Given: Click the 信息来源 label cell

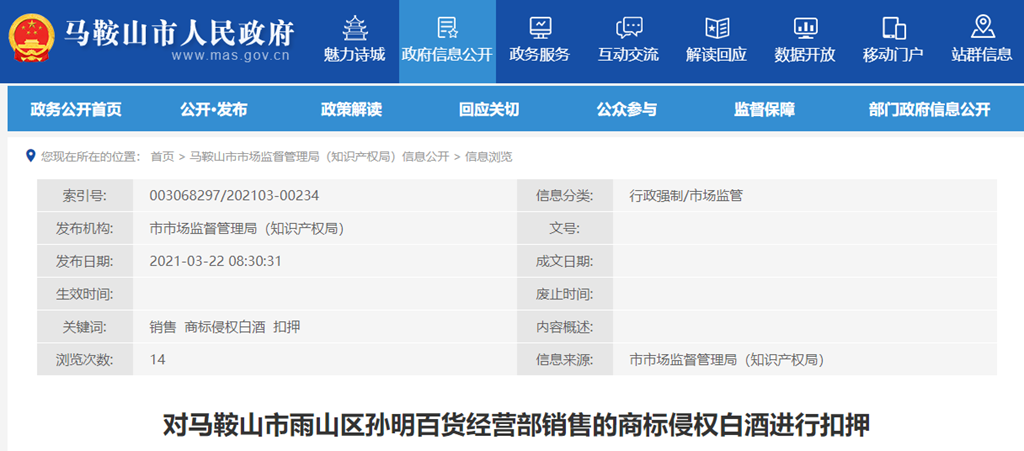Looking at the screenshot, I should pyautogui.click(x=565, y=360).
